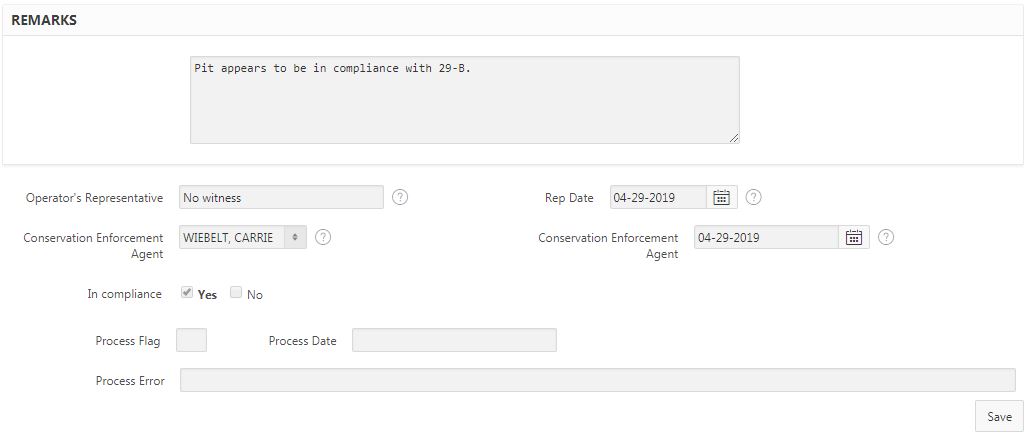The width and height of the screenshot is (1030, 439).
Task: Click help icon beside Operator's Representative field
Action: [x=400, y=197]
